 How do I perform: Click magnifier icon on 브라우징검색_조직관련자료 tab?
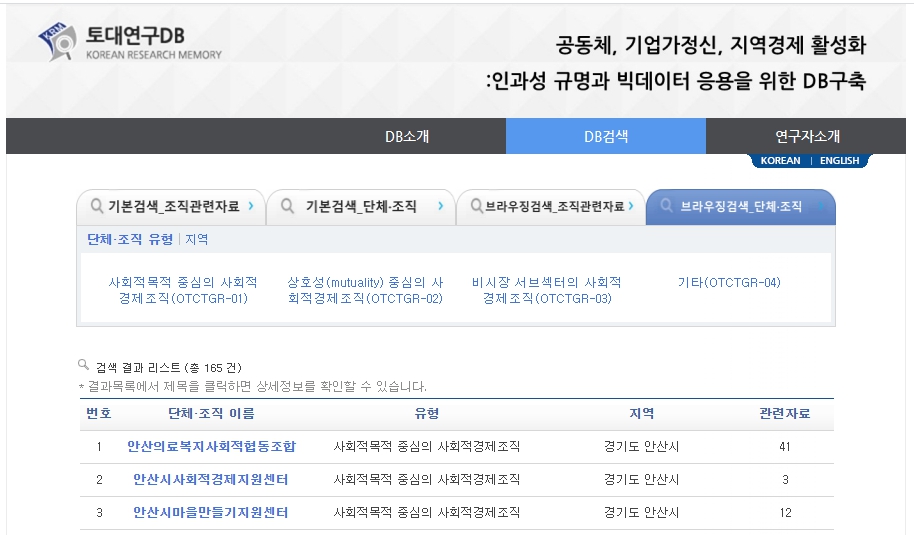click(x=474, y=207)
